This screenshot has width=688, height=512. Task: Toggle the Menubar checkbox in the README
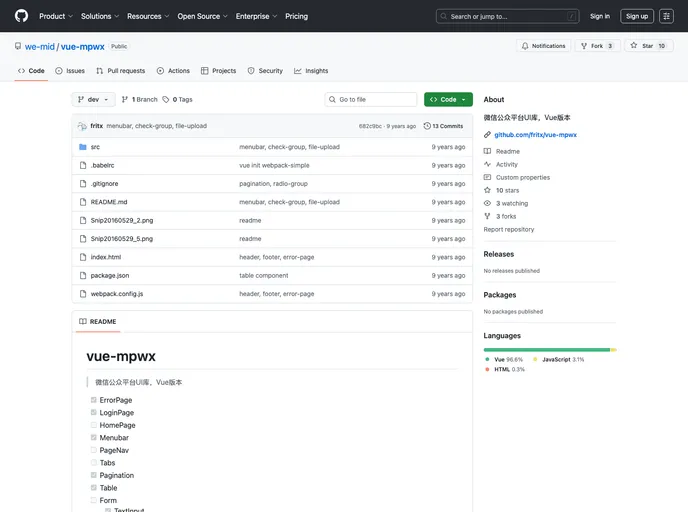tap(93, 437)
